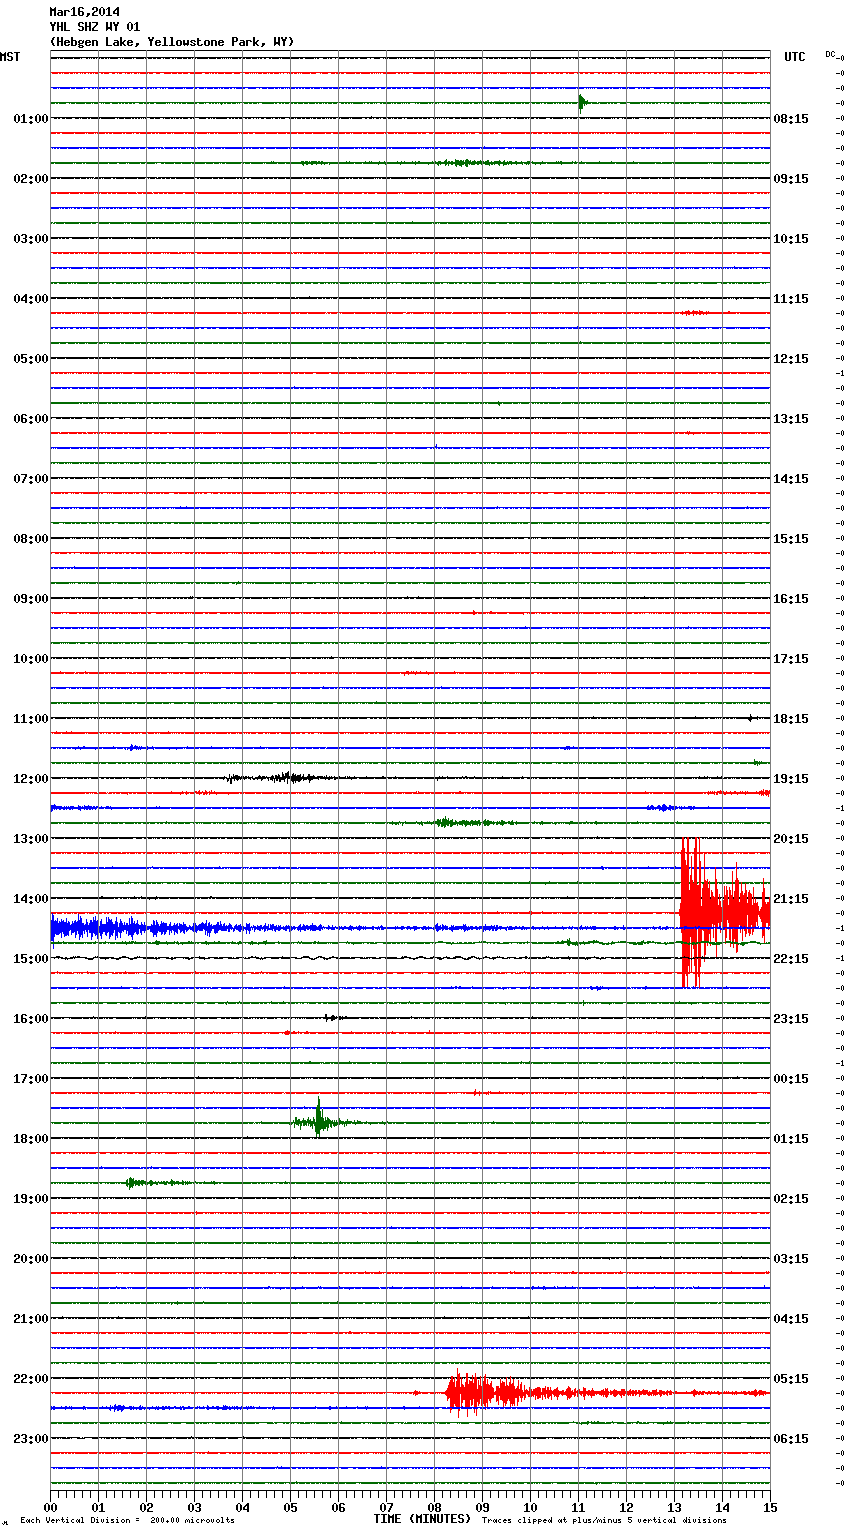Click minute axis tick label 03
Screen dimensions: 850x1534
(x=194, y=1508)
